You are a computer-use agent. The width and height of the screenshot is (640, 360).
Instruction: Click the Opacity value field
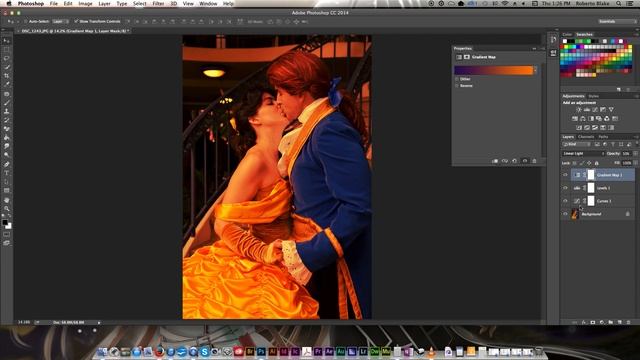626,153
